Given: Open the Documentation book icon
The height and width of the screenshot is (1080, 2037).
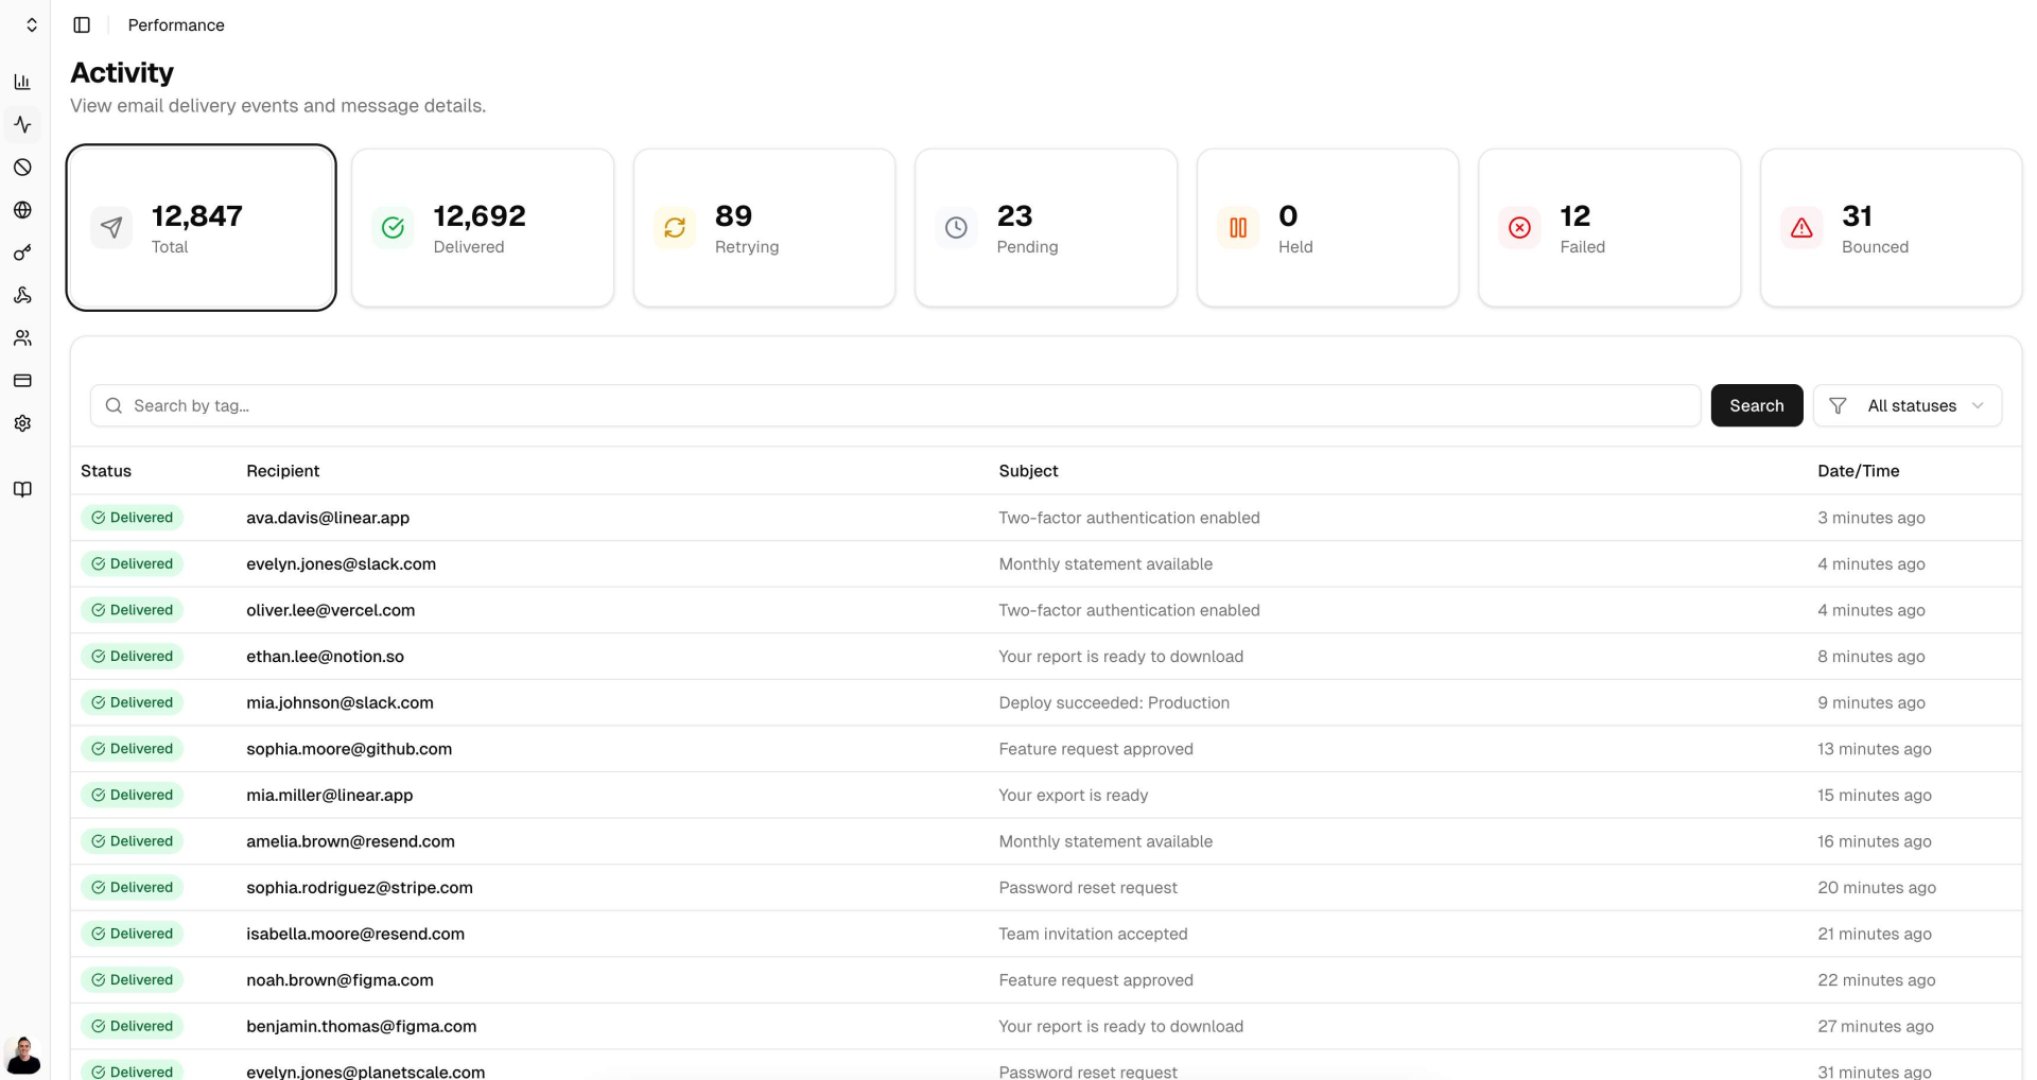Looking at the screenshot, I should click(x=22, y=489).
